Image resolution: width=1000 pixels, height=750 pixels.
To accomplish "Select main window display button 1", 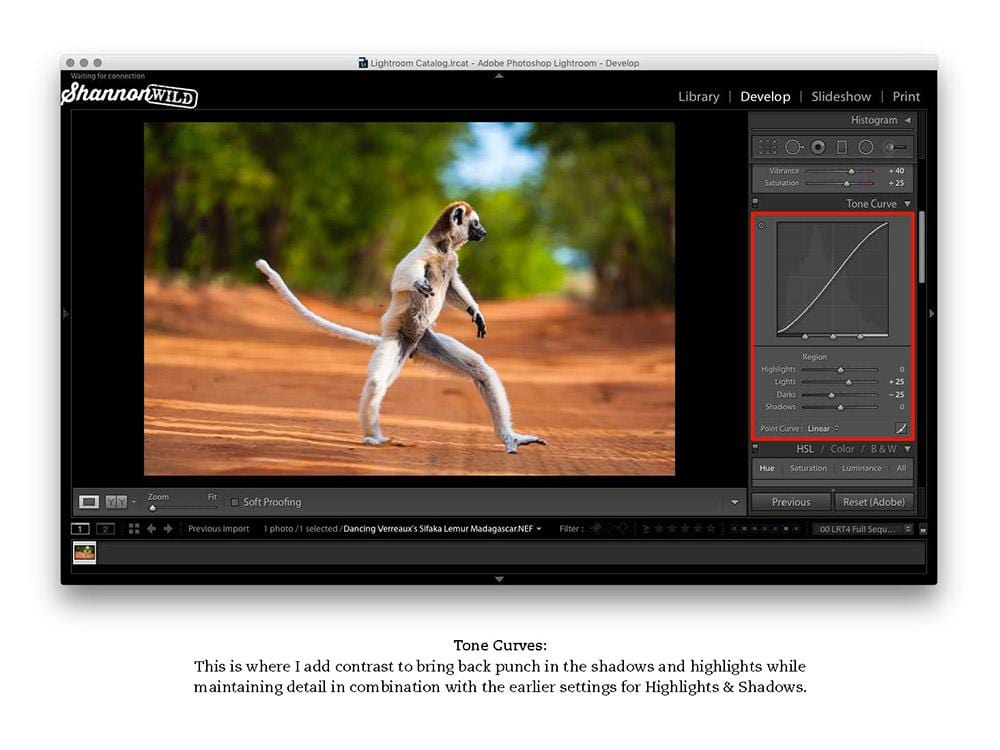I will pyautogui.click(x=80, y=529).
